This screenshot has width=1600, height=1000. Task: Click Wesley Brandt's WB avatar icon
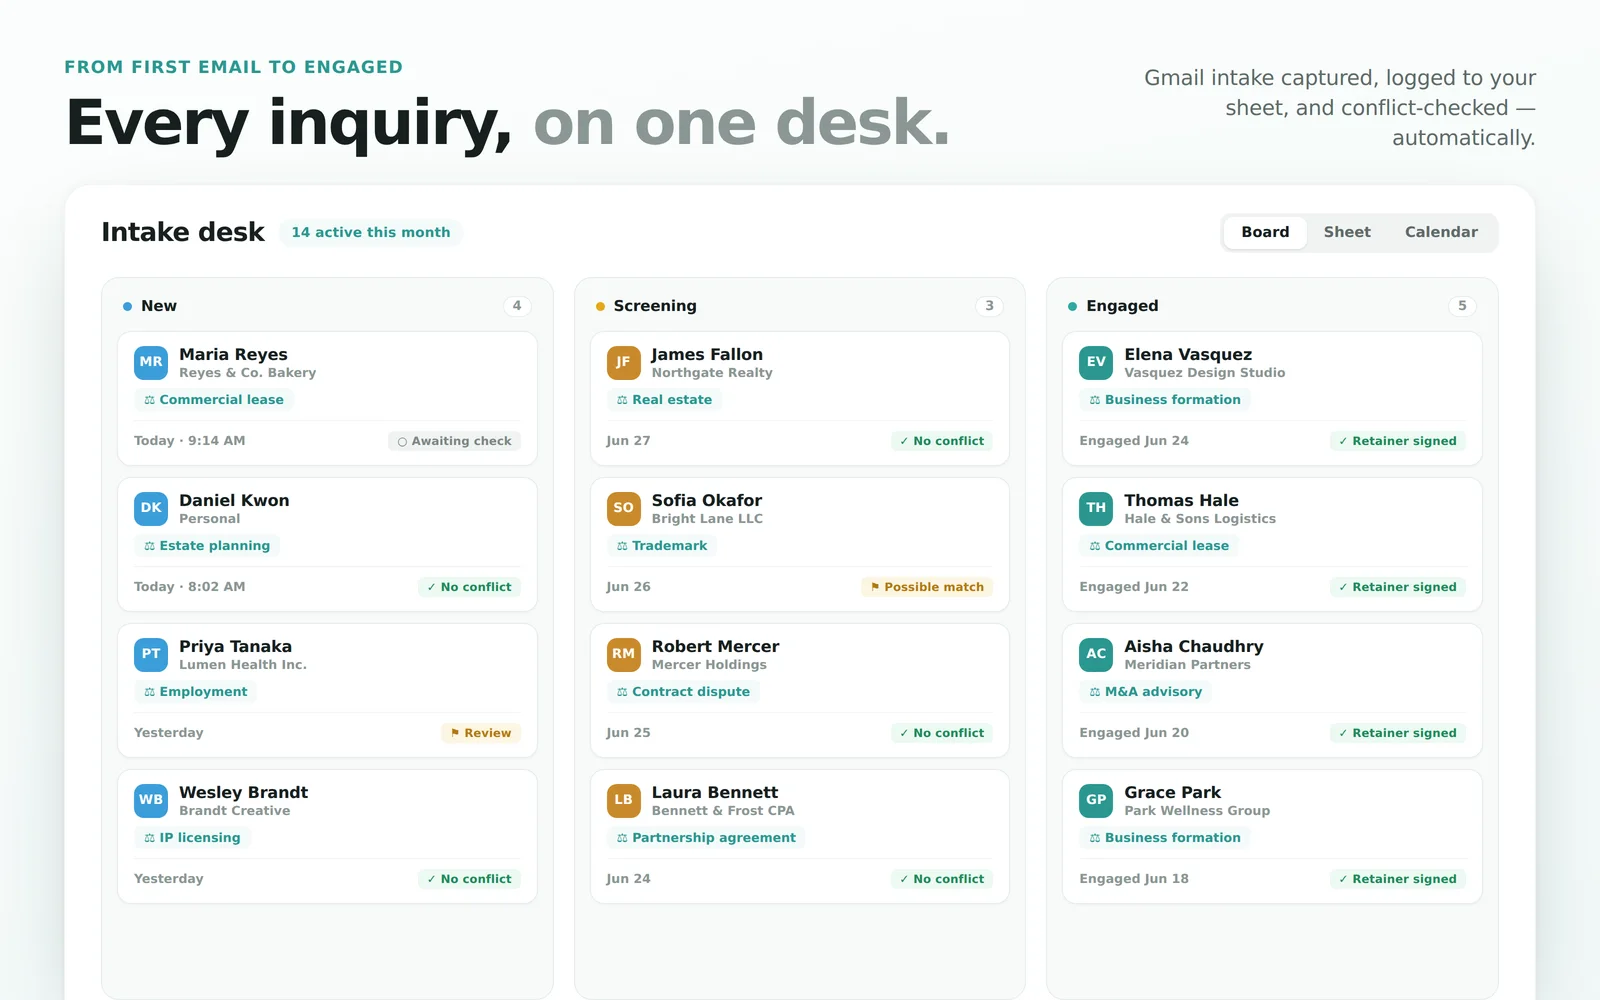151,800
